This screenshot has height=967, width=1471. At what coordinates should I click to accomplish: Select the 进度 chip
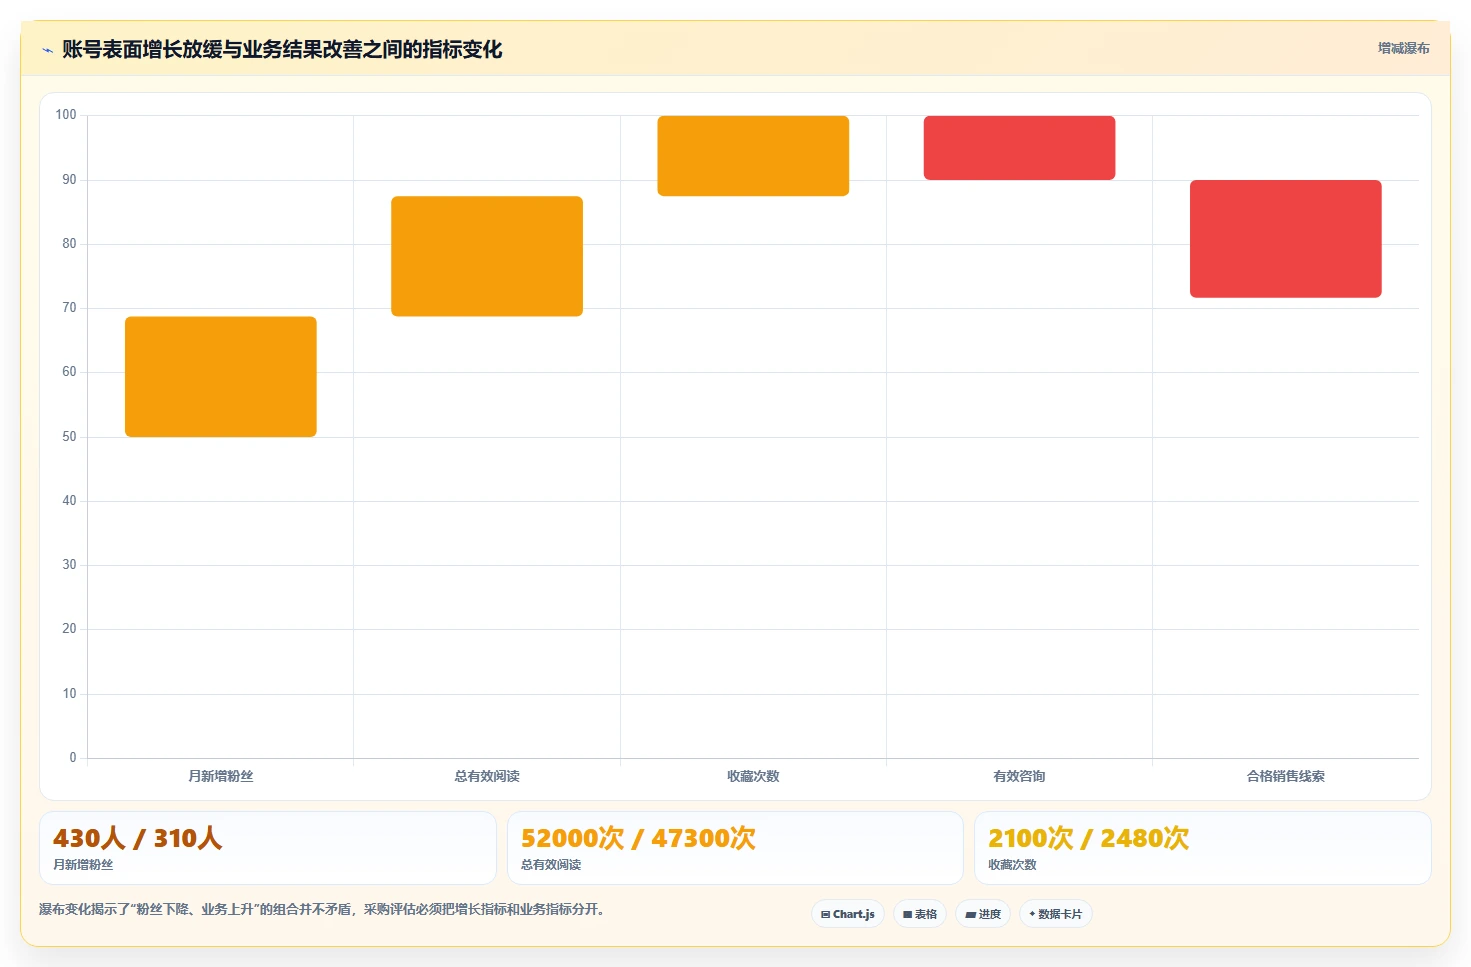click(983, 914)
